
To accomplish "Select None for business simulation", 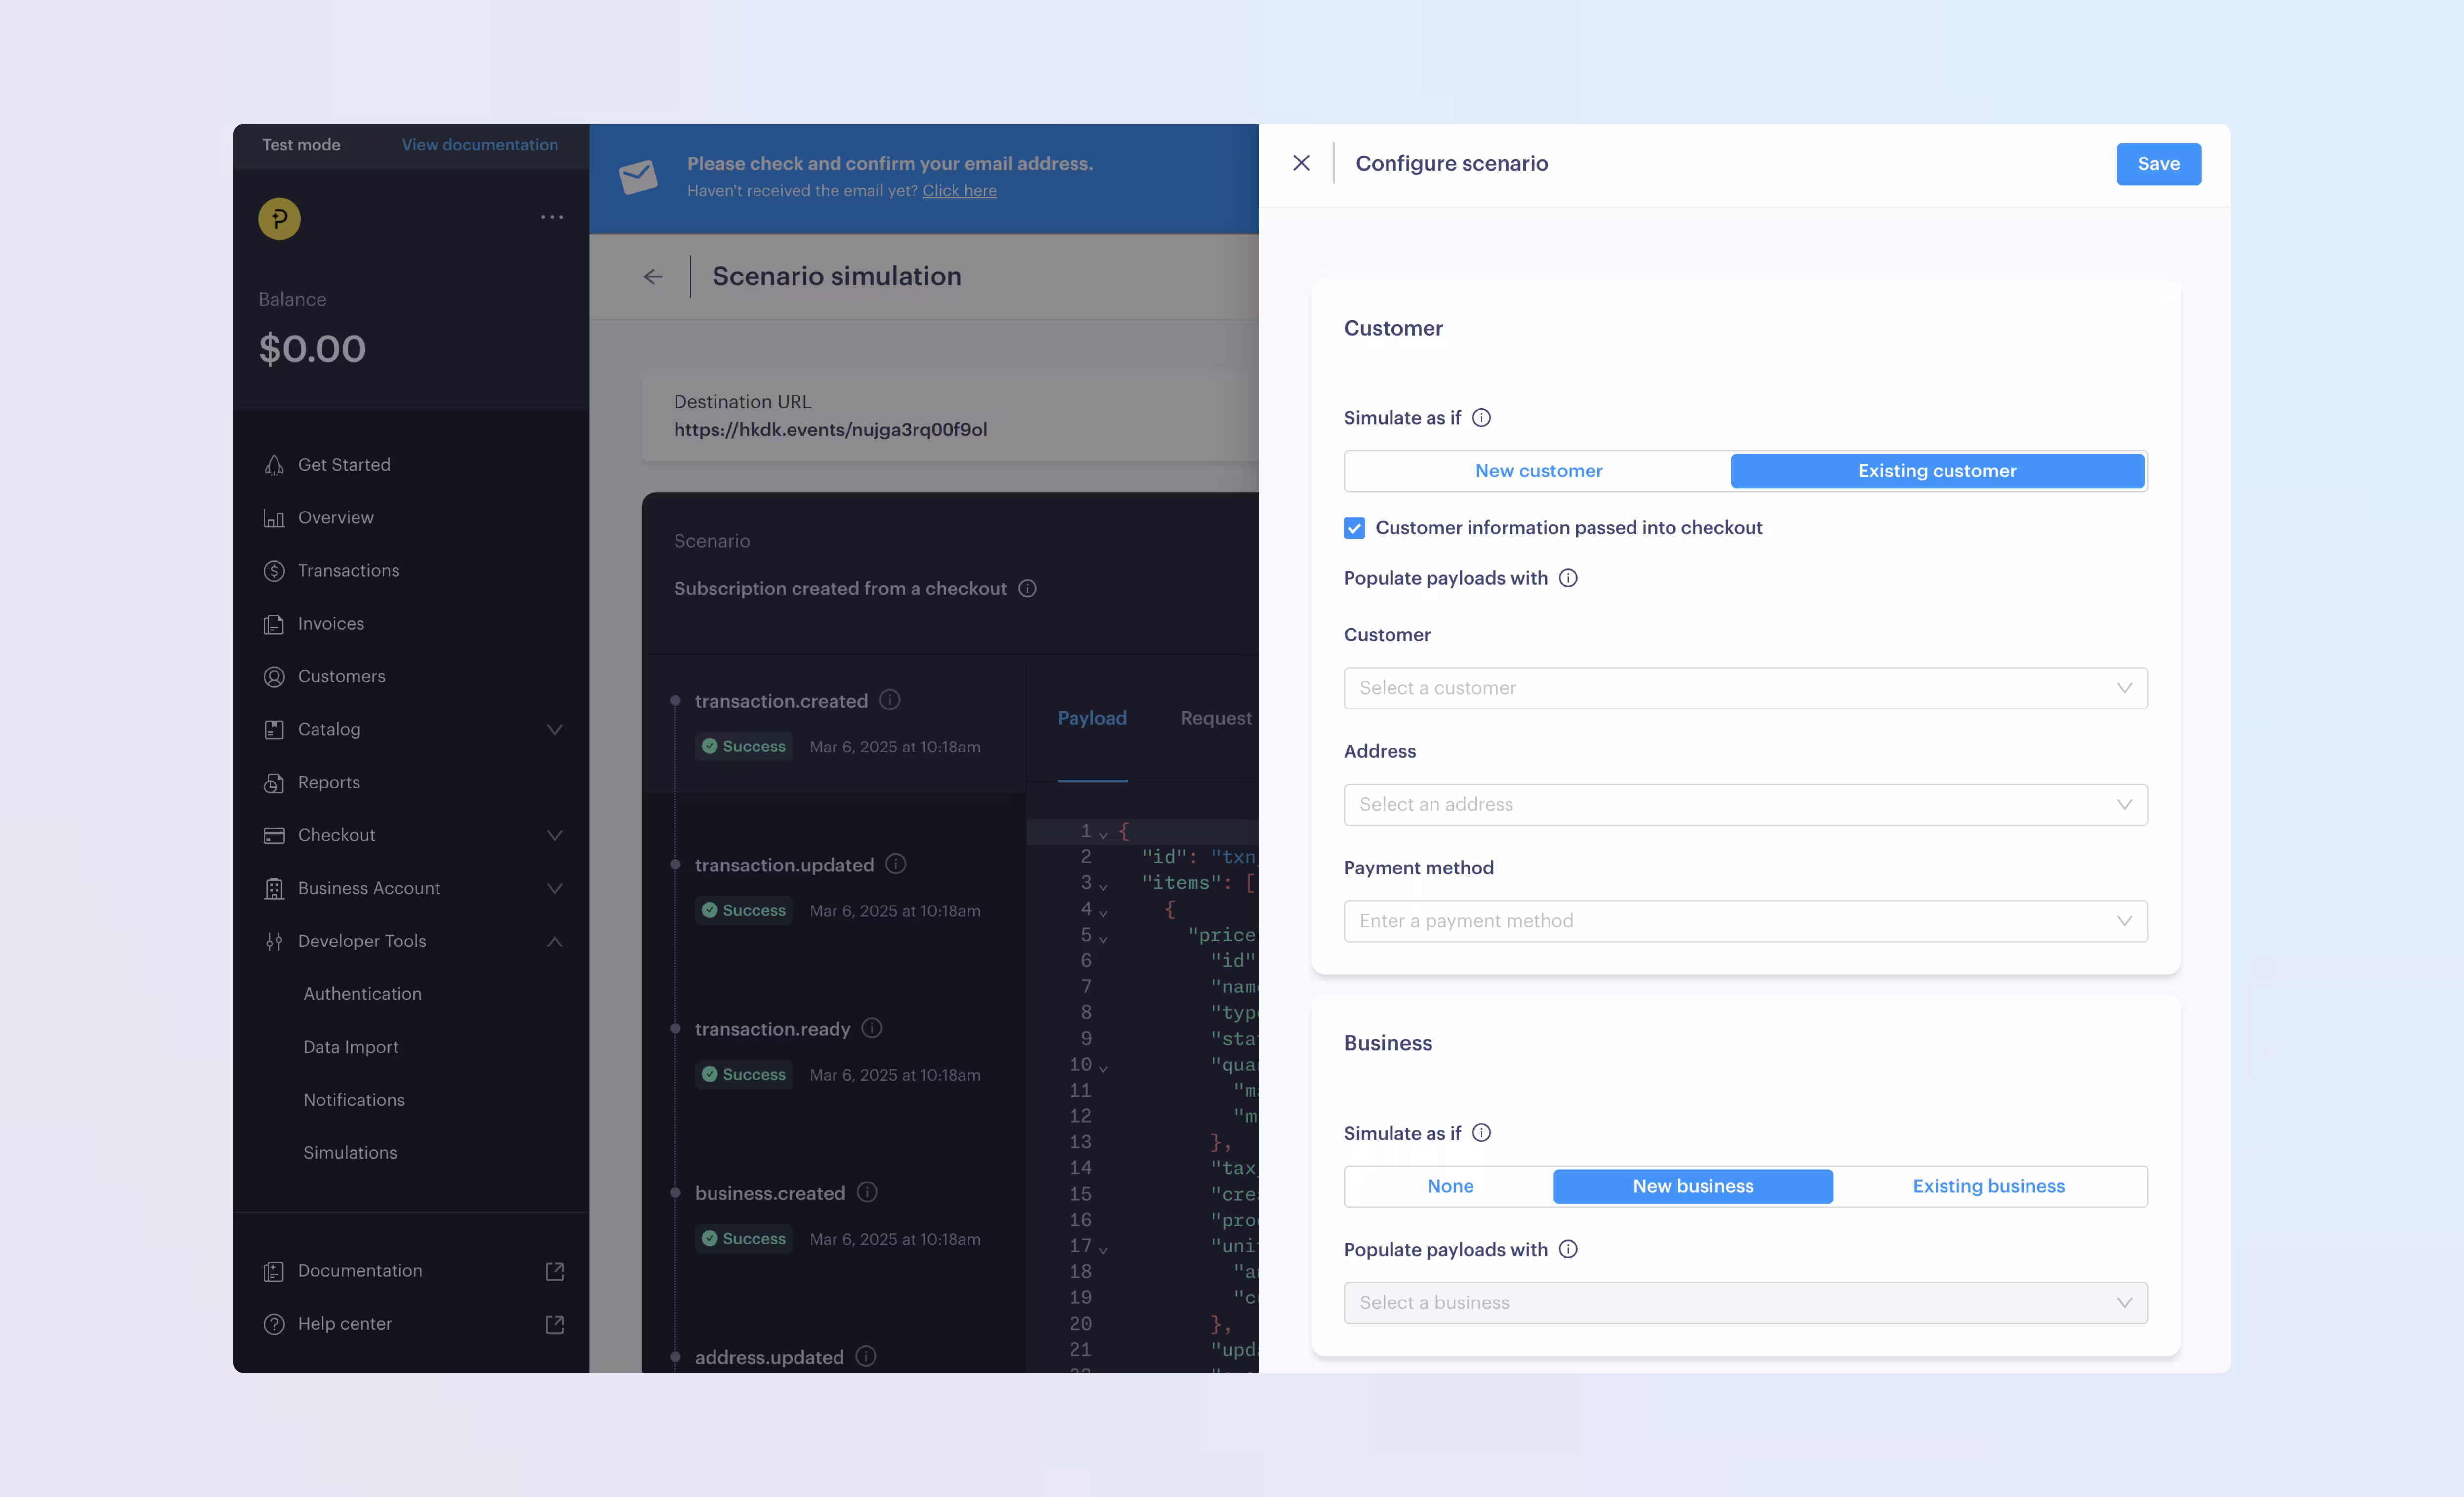I will pos(1450,1186).
